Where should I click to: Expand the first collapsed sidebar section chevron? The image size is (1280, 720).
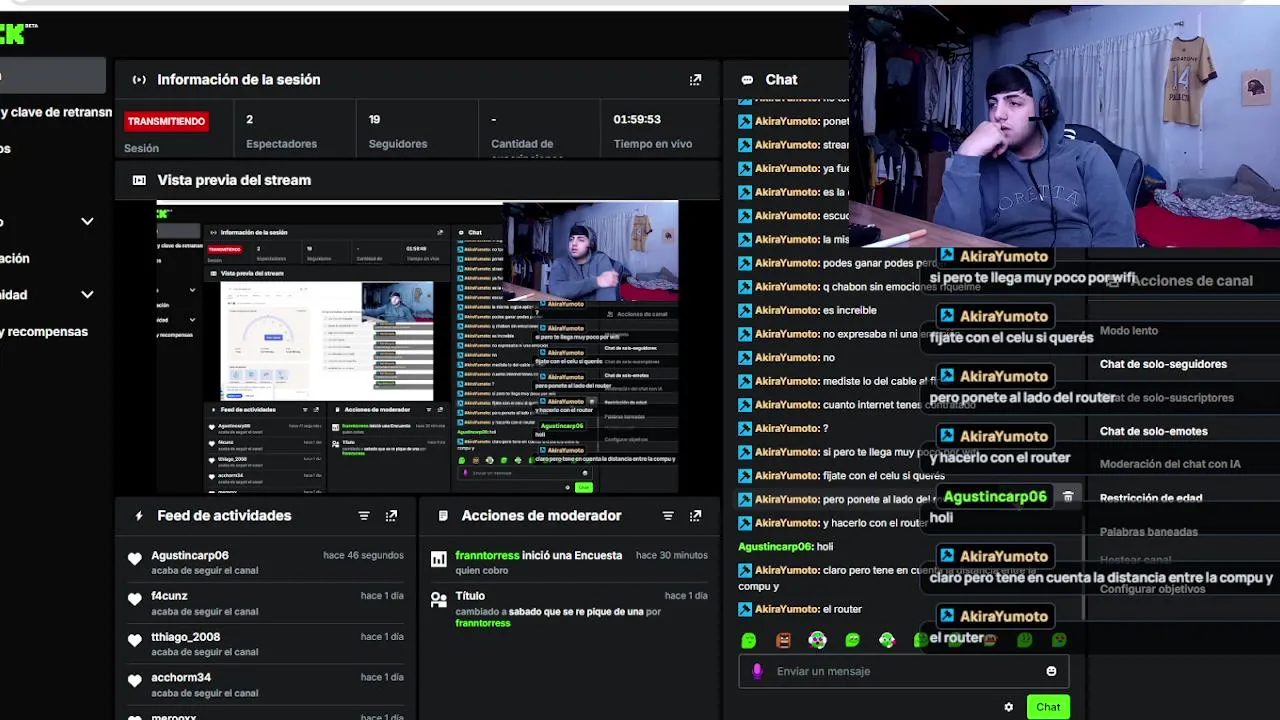(x=87, y=222)
